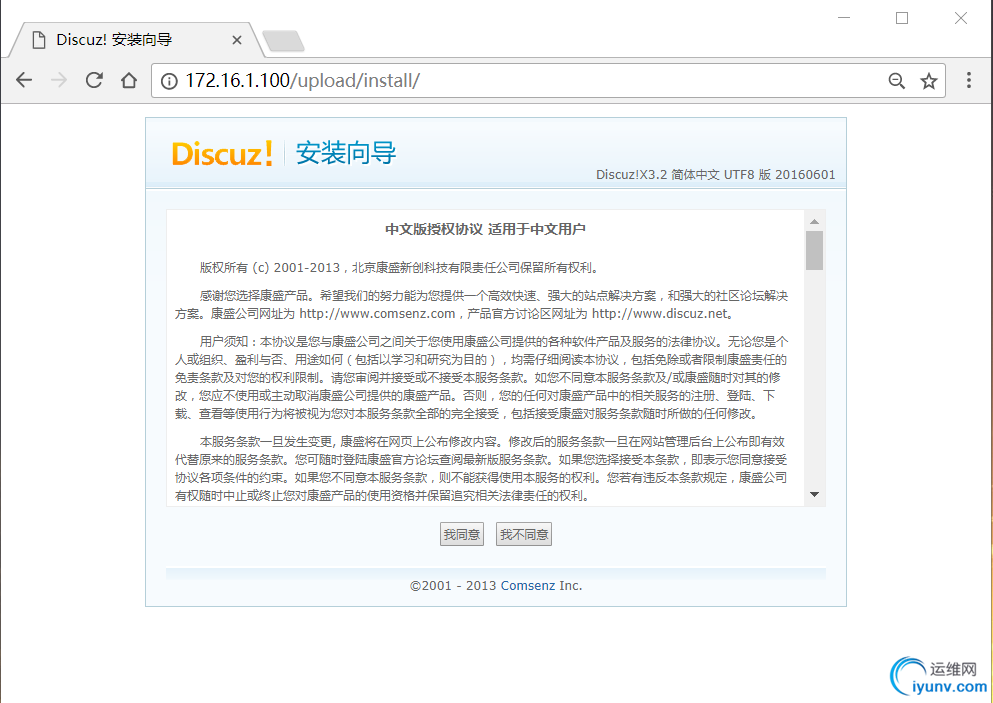This screenshot has width=993, height=703.
Task: Close the browser window
Action: [x=961, y=18]
